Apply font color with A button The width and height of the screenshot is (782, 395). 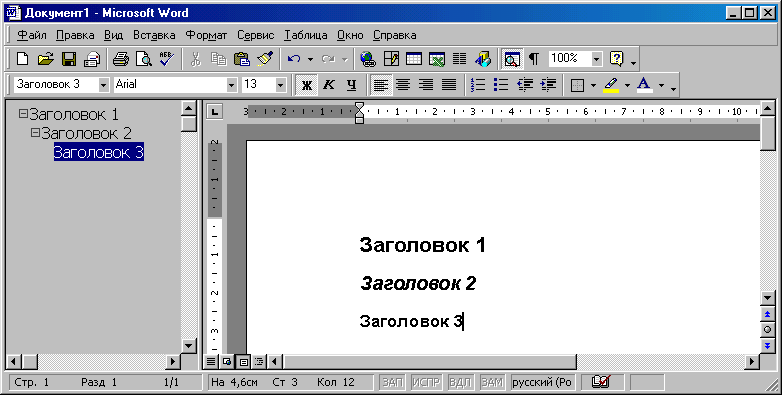click(644, 85)
